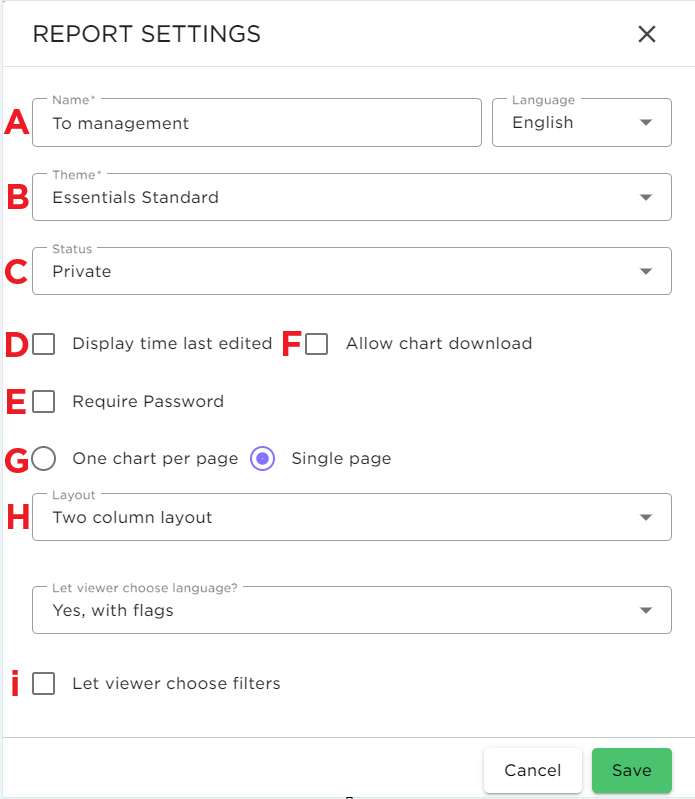This screenshot has height=799, width=695.
Task: Tick the Allow chart download checkbox
Action: 316,344
